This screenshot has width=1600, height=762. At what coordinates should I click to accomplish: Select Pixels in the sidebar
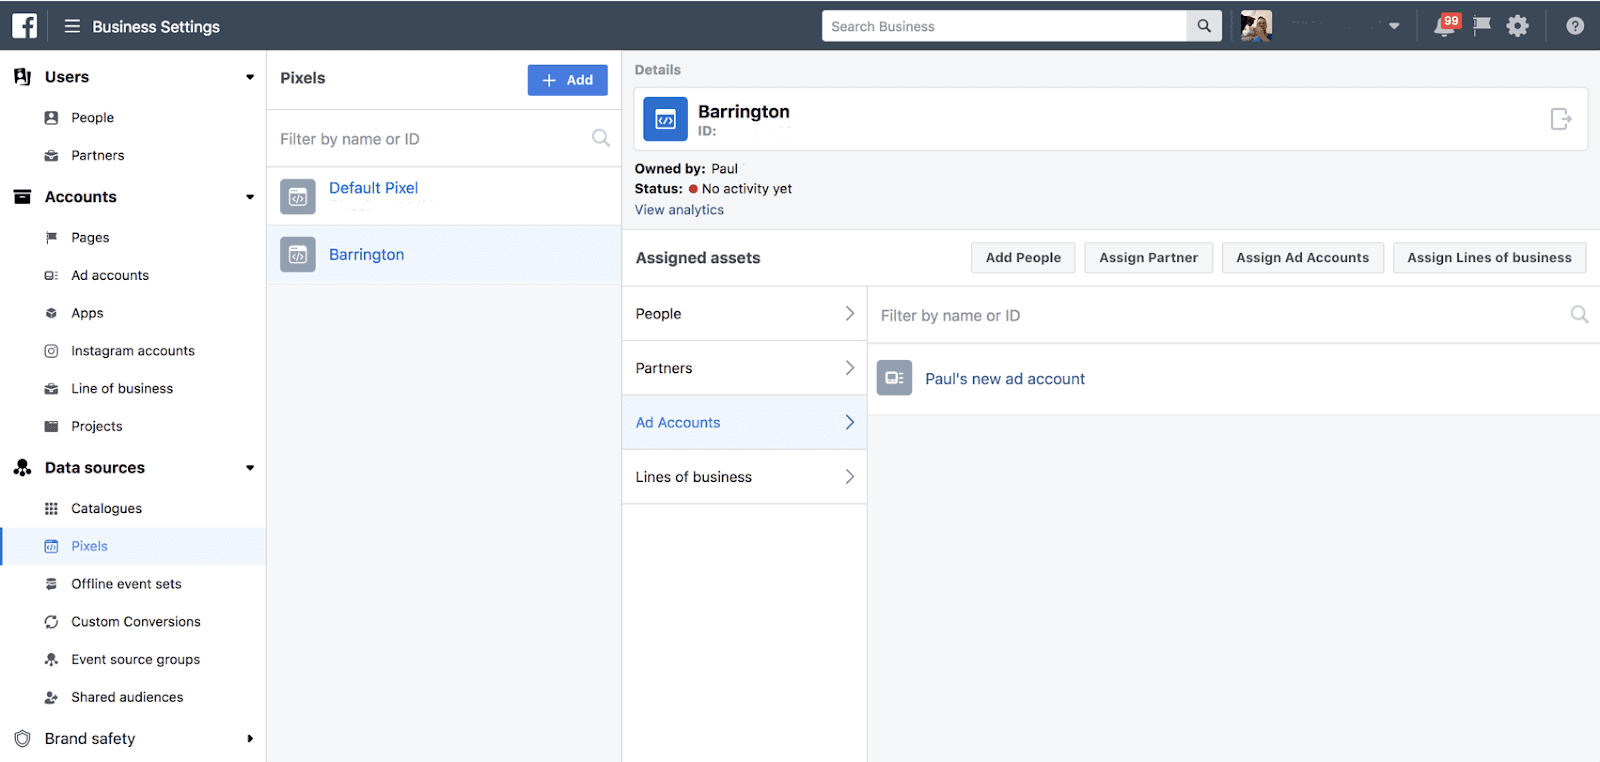(134, 547)
